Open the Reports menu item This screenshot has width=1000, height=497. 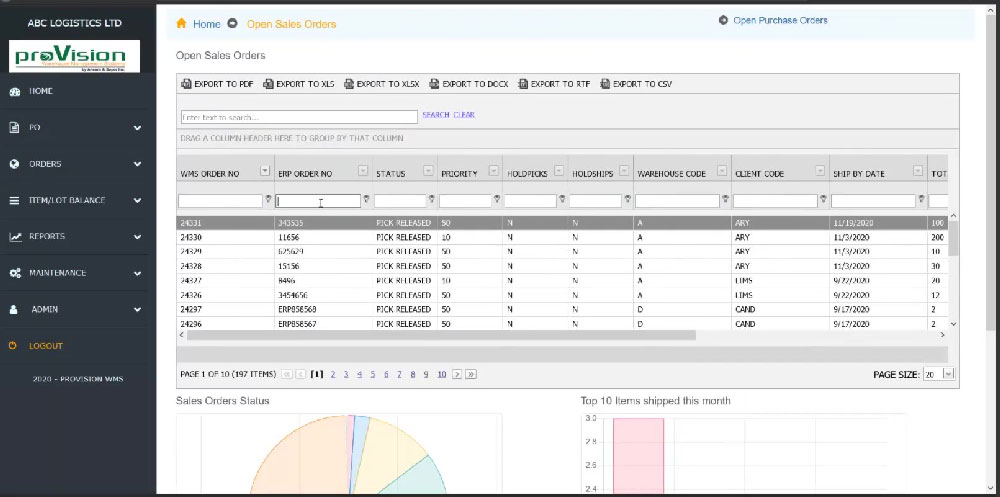[47, 237]
